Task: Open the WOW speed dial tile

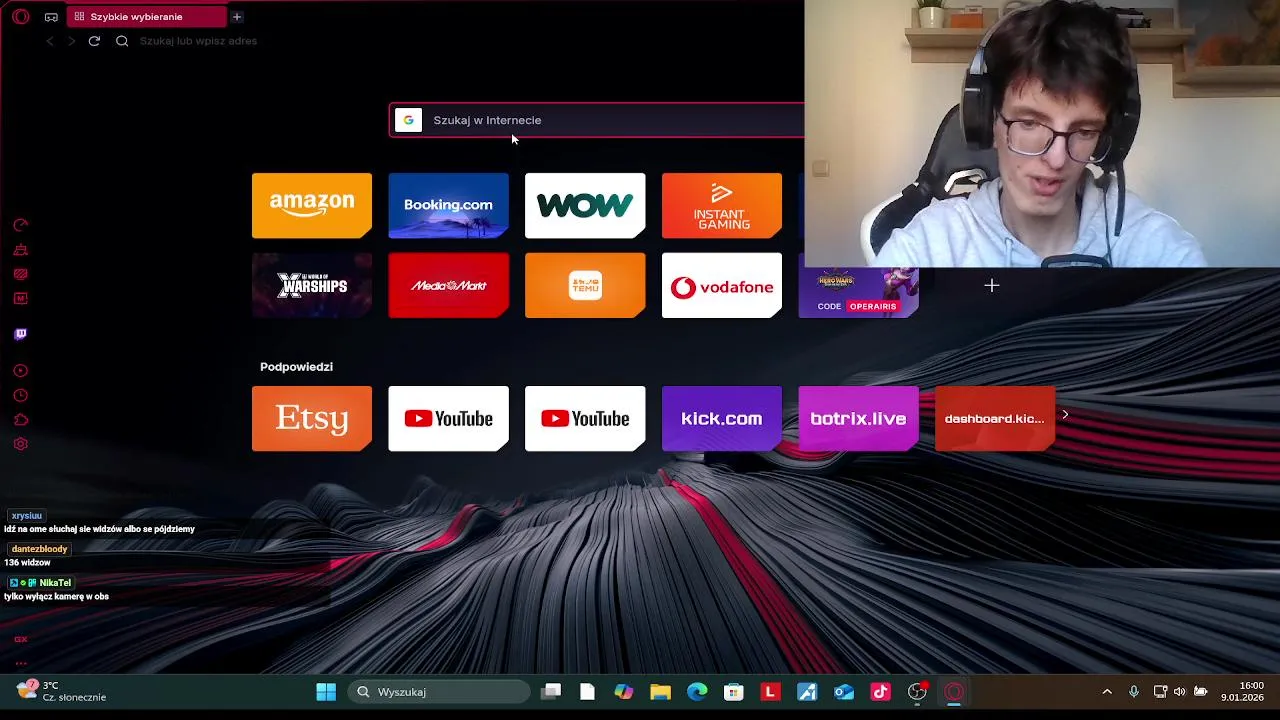Action: click(x=585, y=205)
